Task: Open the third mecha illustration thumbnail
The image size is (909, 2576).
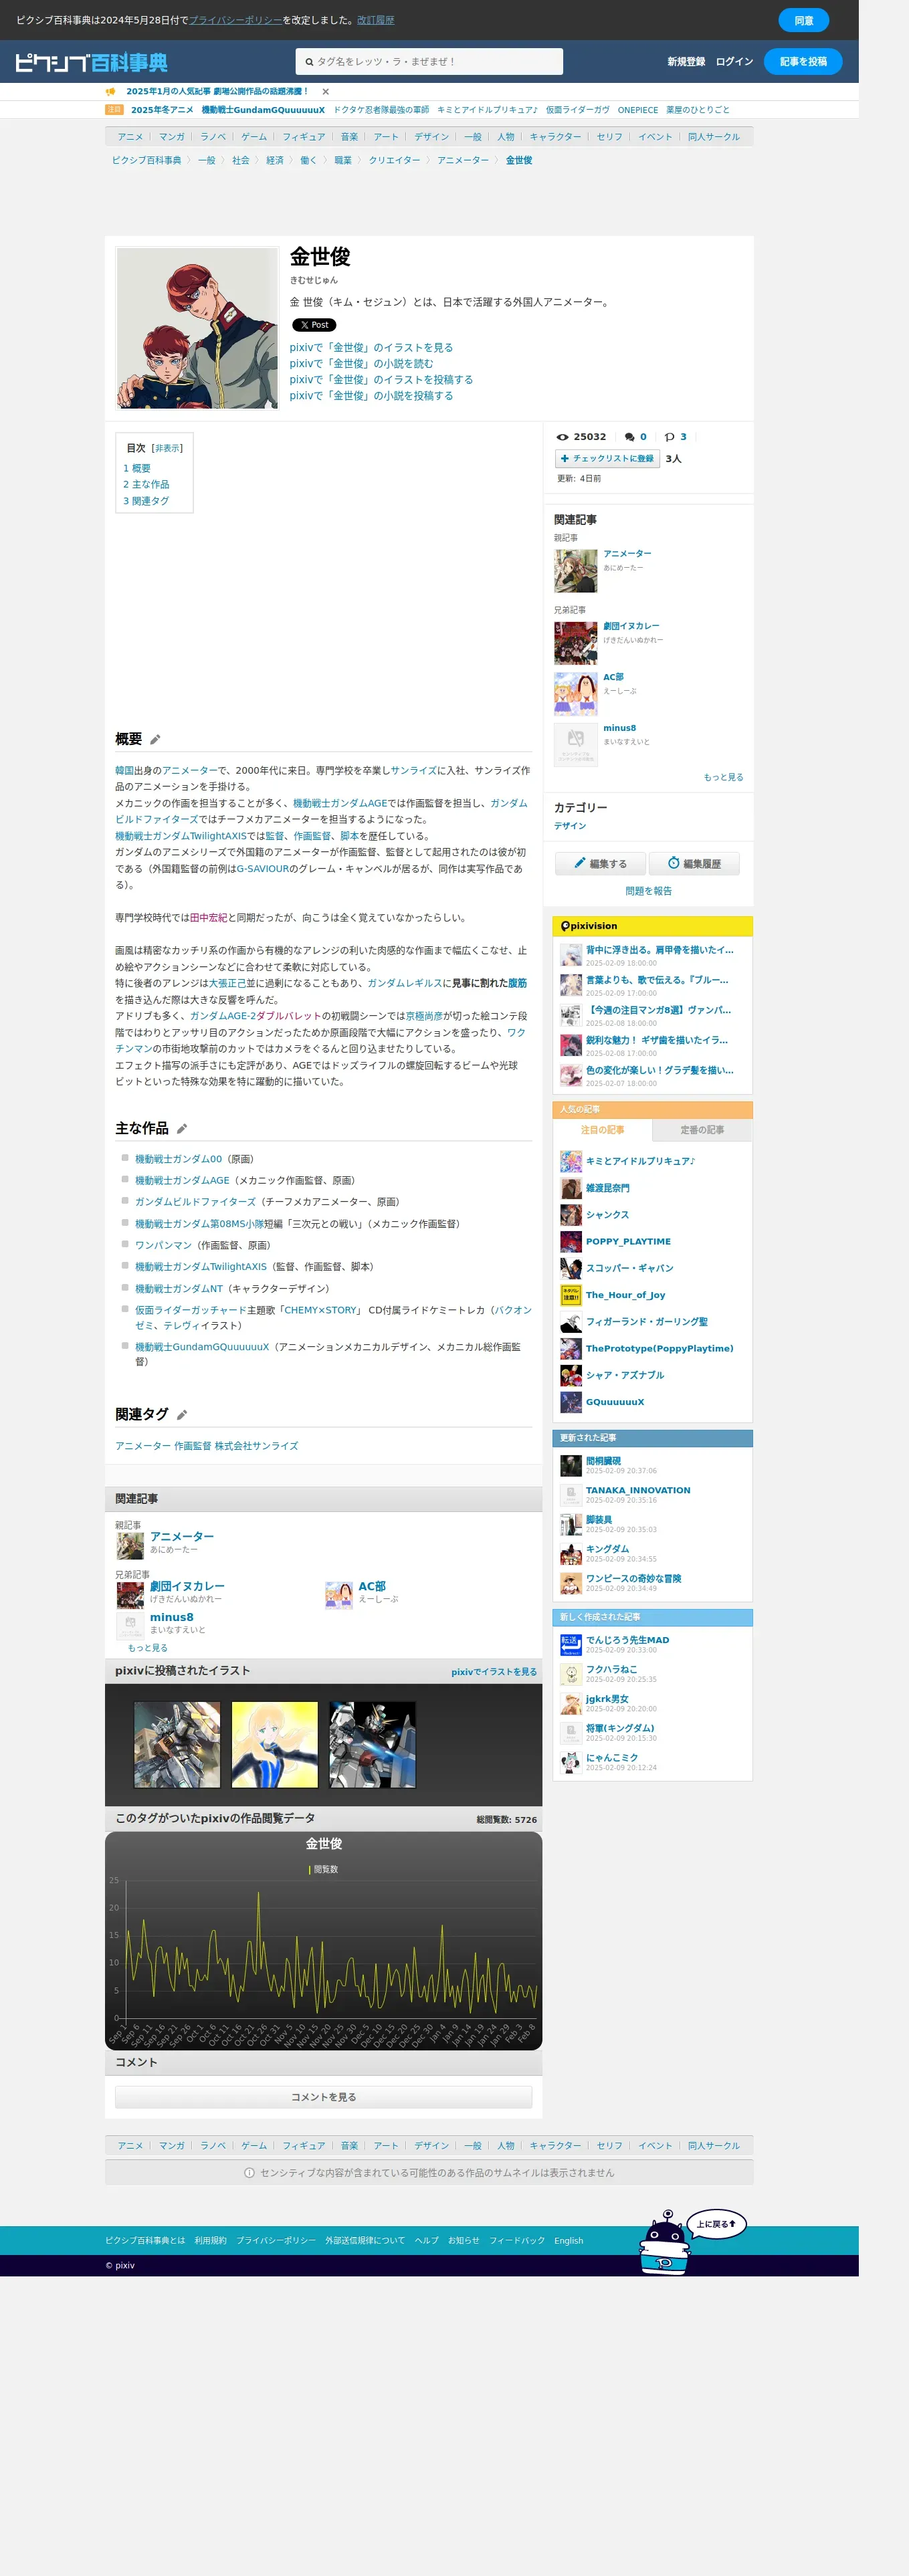Action: pyautogui.click(x=372, y=1745)
